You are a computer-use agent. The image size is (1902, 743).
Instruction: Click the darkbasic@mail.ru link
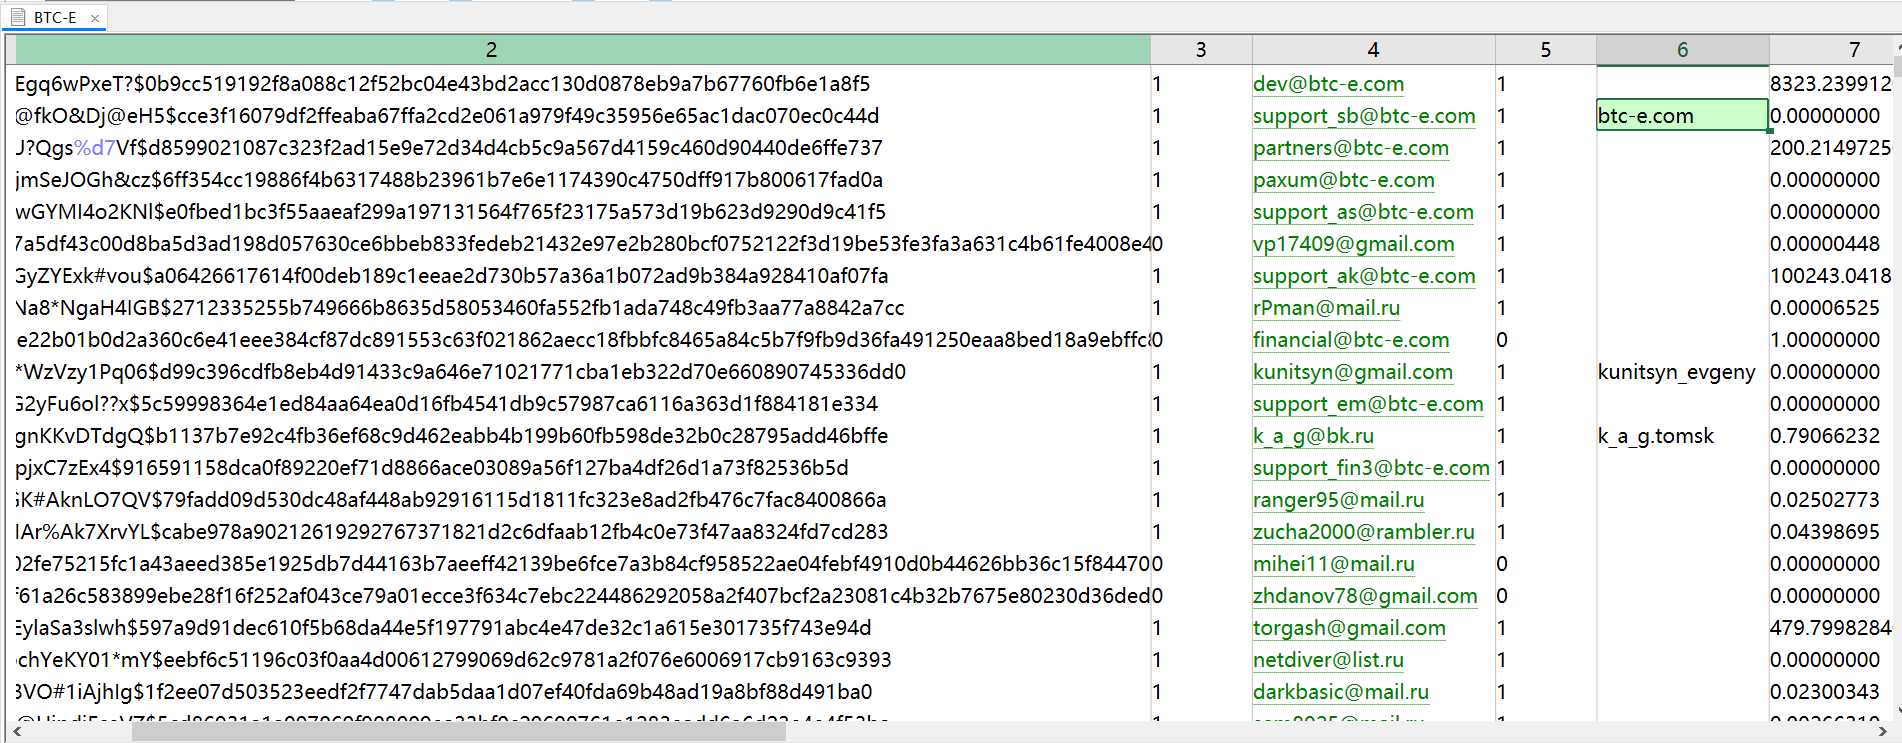coord(1341,692)
